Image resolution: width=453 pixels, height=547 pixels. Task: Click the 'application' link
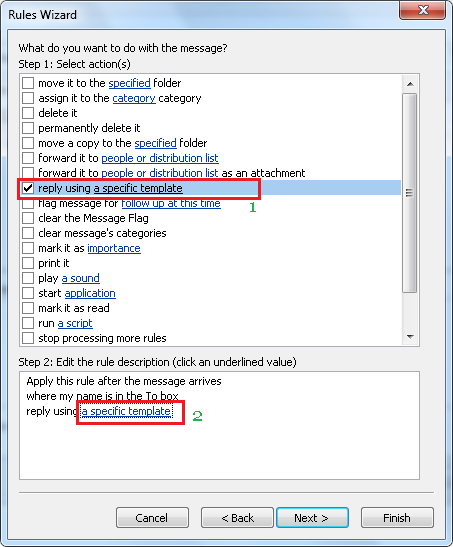(90, 293)
